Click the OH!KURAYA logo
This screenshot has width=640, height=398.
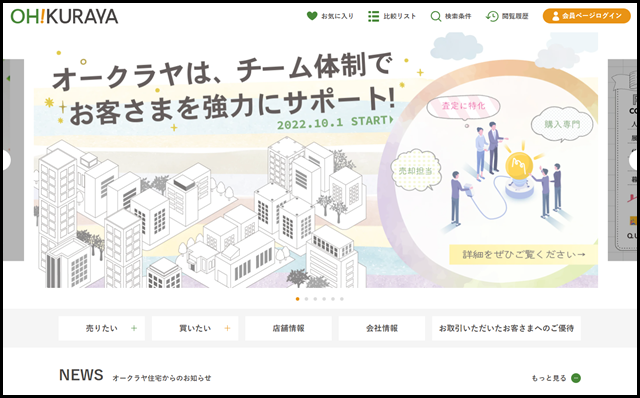tap(64, 16)
